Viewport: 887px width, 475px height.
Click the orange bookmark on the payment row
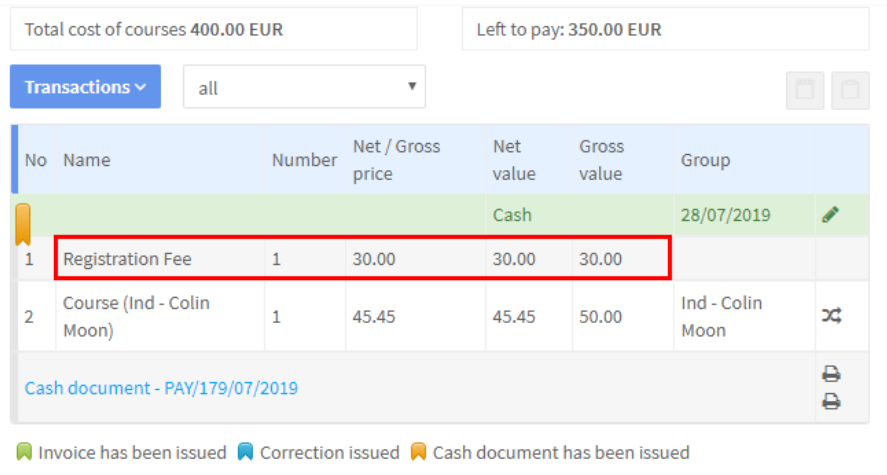click(23, 224)
